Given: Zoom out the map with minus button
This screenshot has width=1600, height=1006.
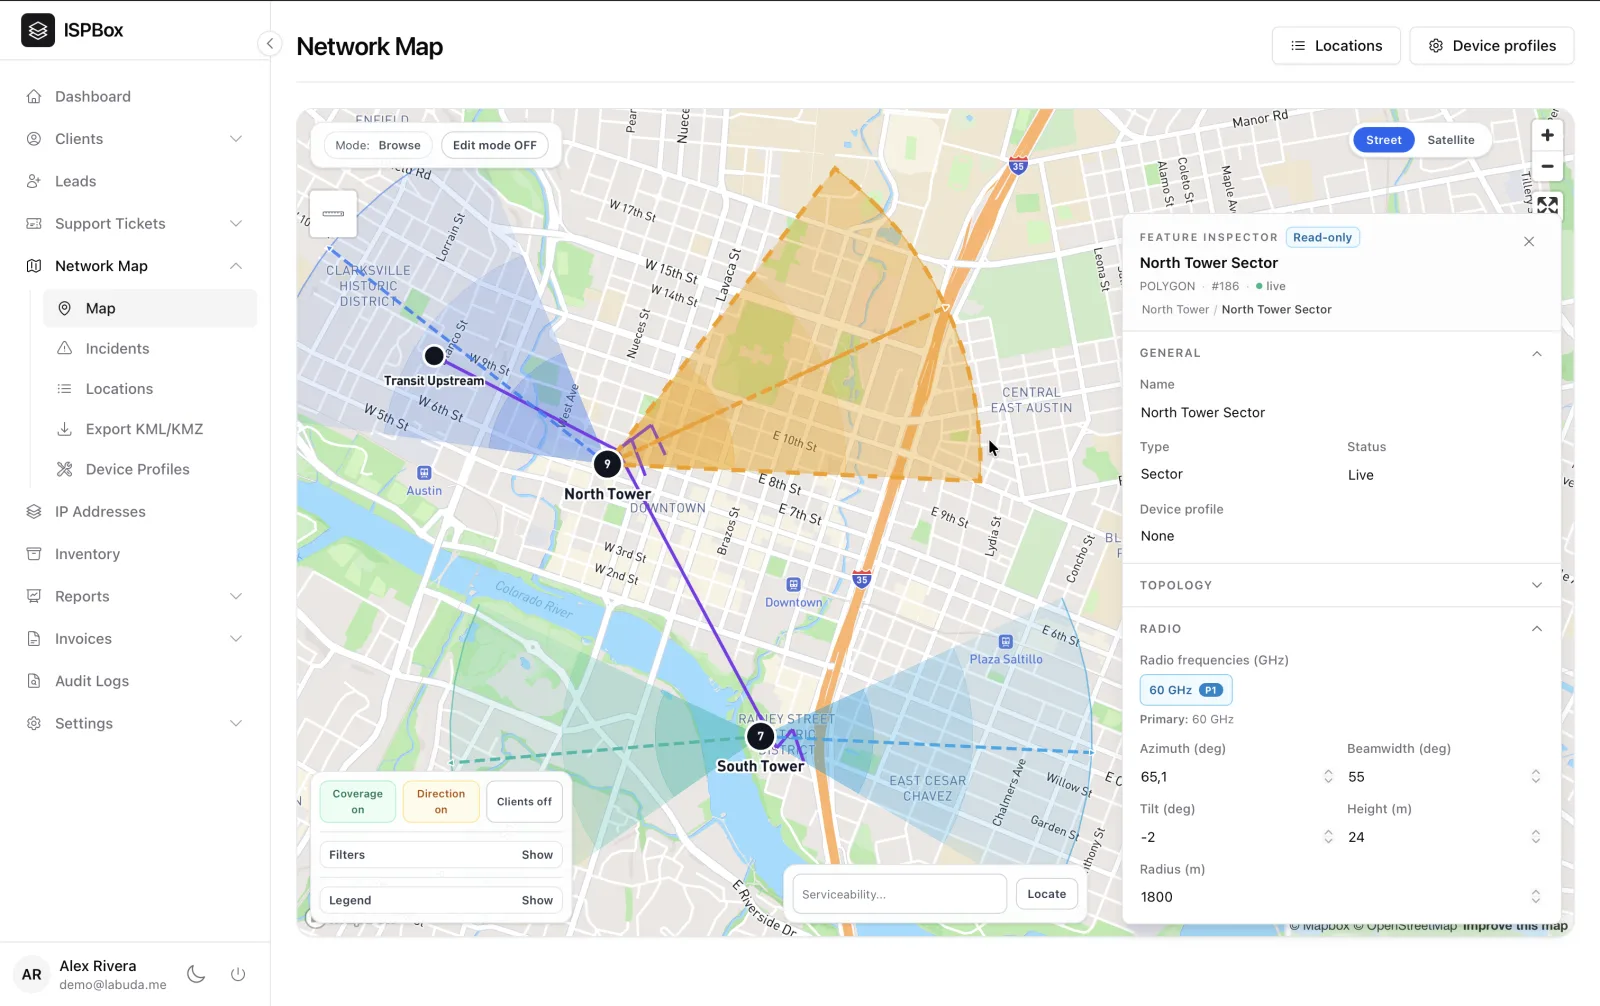Looking at the screenshot, I should tap(1547, 166).
